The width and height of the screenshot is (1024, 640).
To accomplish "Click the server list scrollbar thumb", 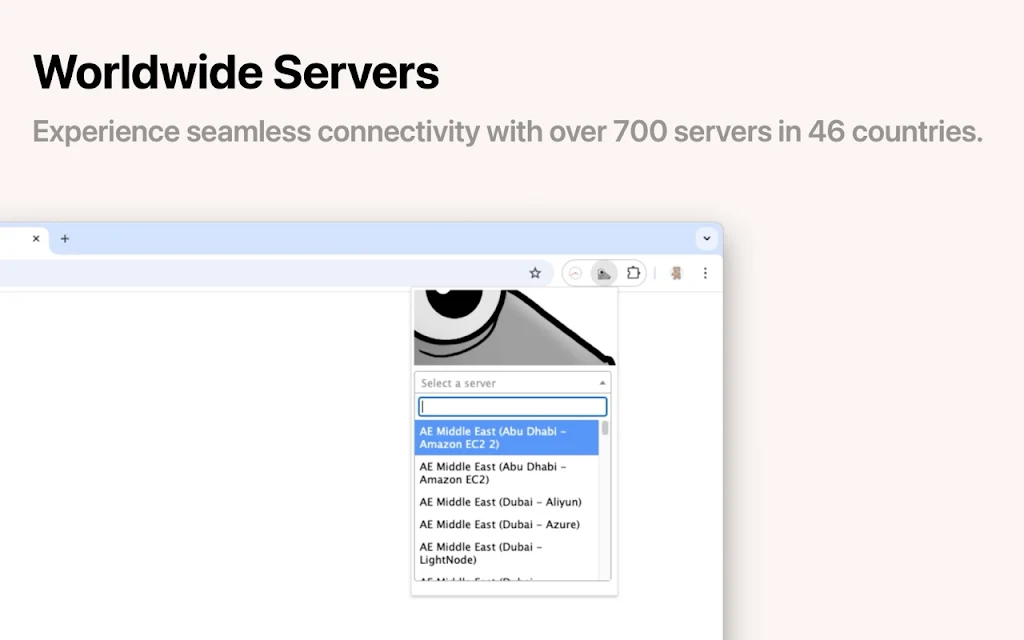I will 605,428.
